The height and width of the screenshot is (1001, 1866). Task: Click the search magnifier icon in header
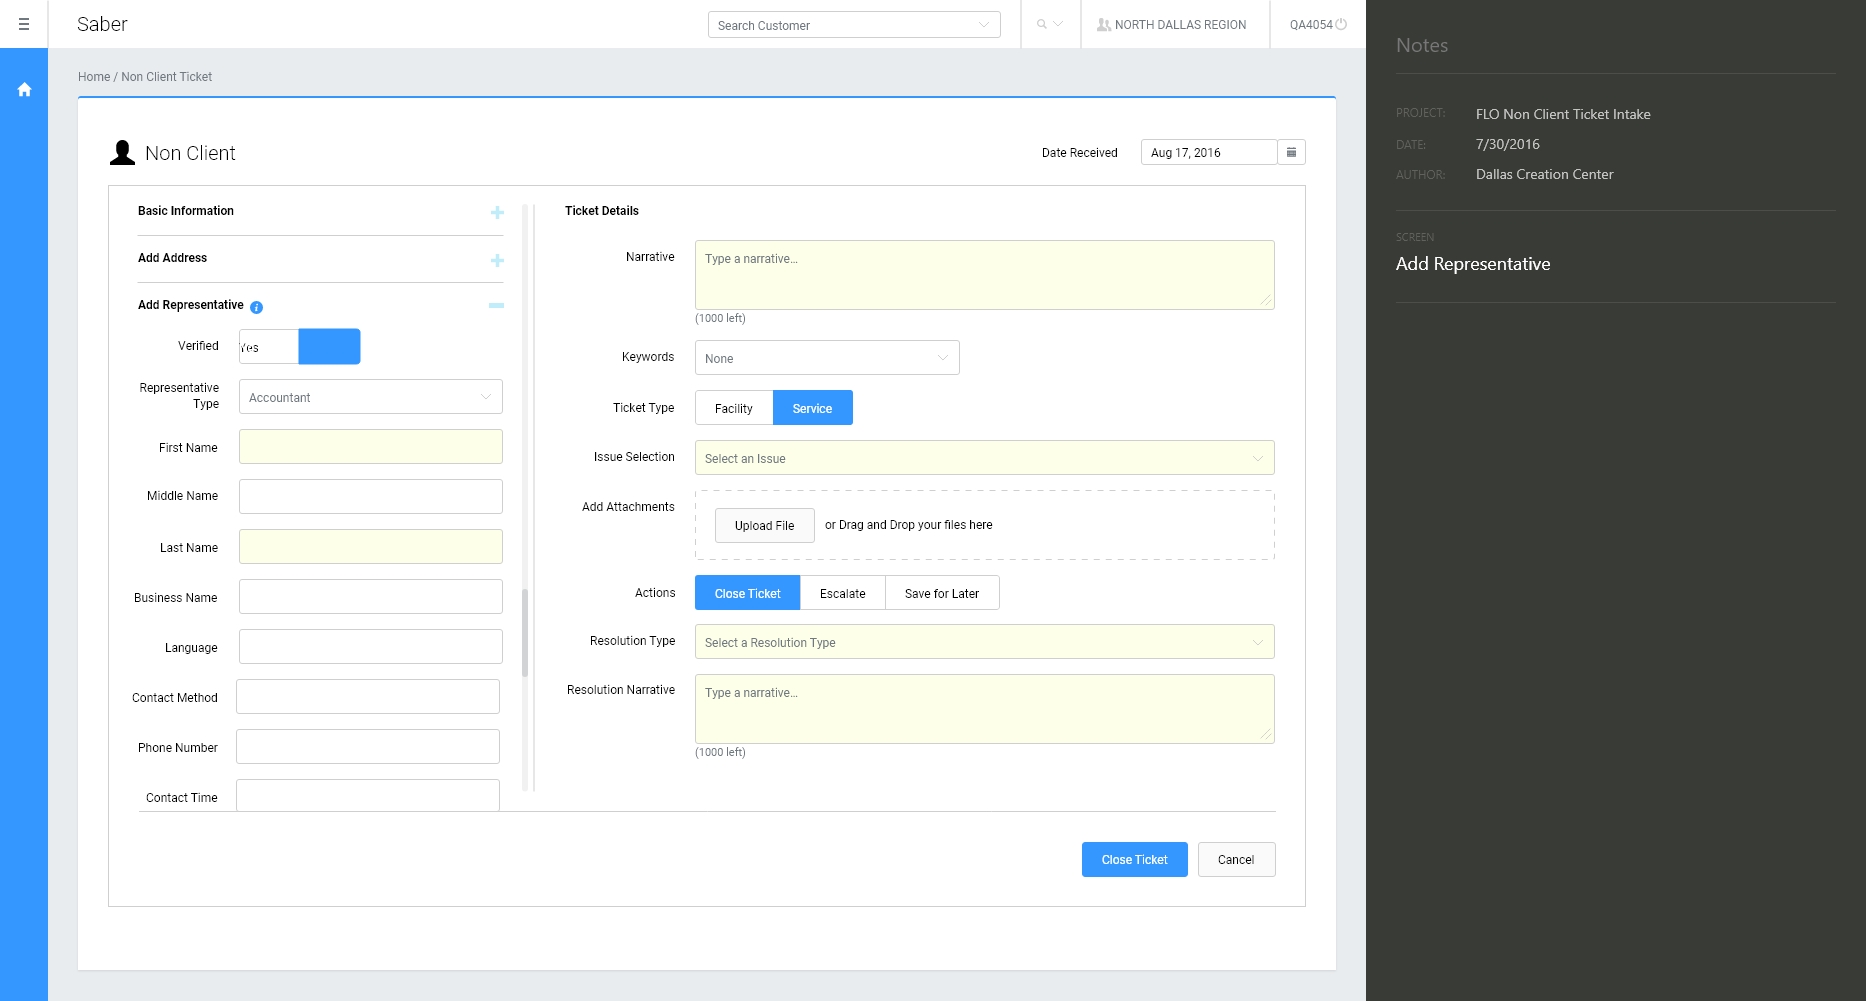pyautogui.click(x=1042, y=24)
